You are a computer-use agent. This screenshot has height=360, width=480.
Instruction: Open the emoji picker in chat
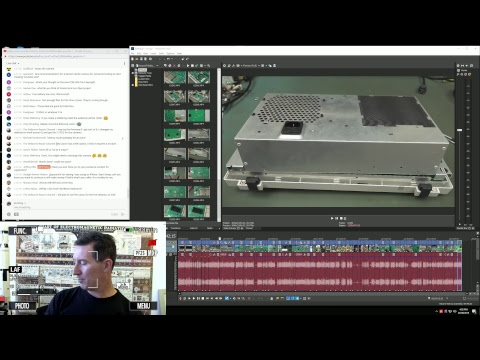pyautogui.click(x=9, y=214)
